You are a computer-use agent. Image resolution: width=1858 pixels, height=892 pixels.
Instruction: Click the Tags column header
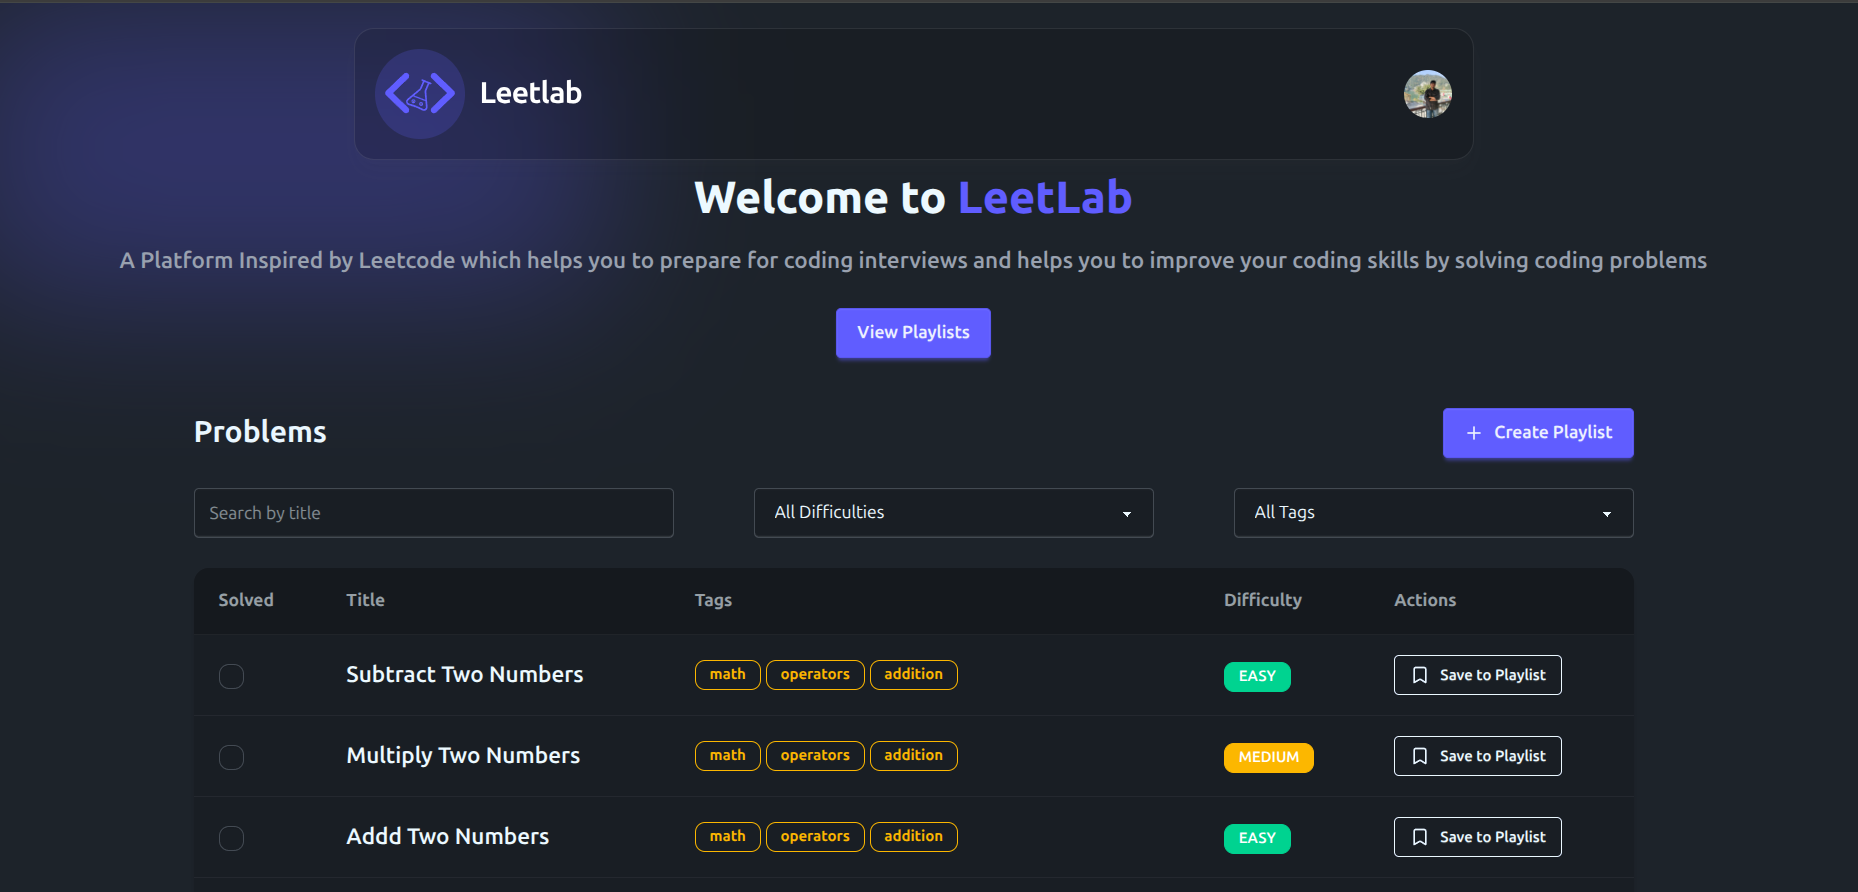[x=713, y=600]
